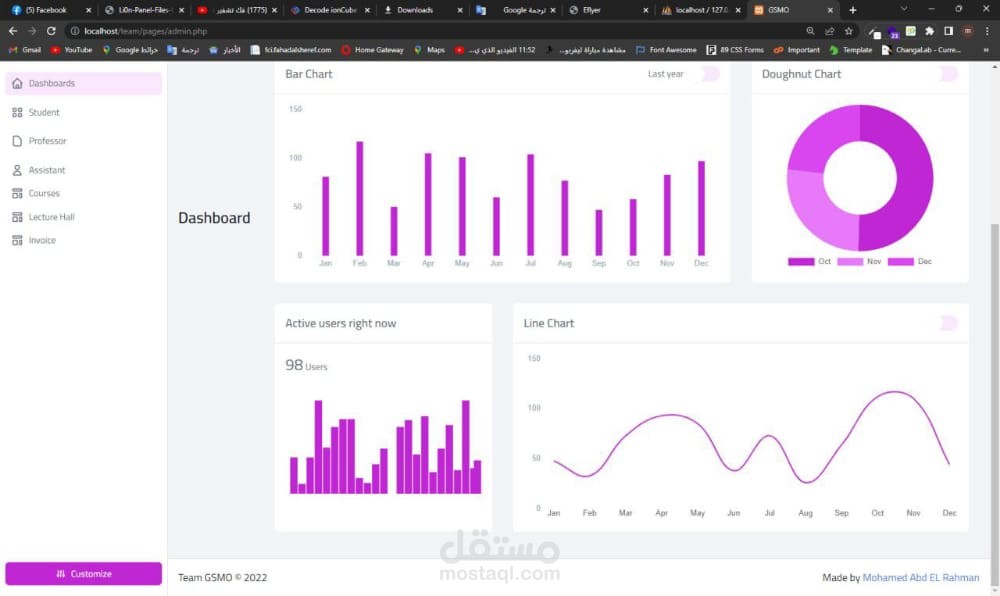Click the purple Customize button
The image size is (1000, 596).
[x=84, y=574]
